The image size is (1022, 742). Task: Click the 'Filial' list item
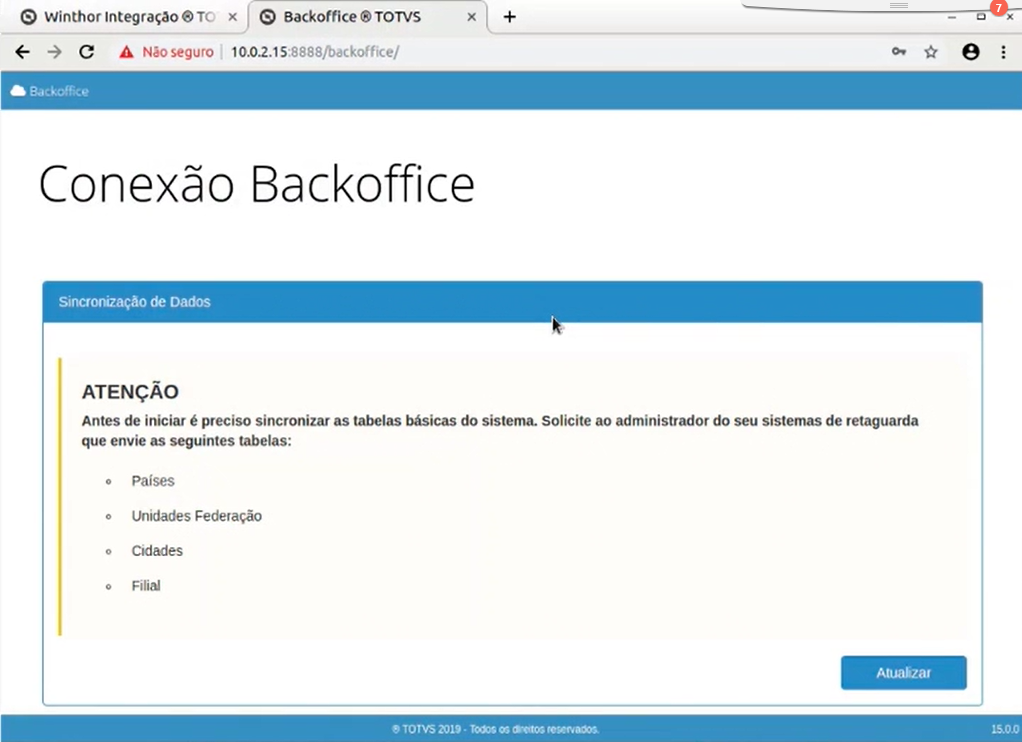pyautogui.click(x=146, y=586)
